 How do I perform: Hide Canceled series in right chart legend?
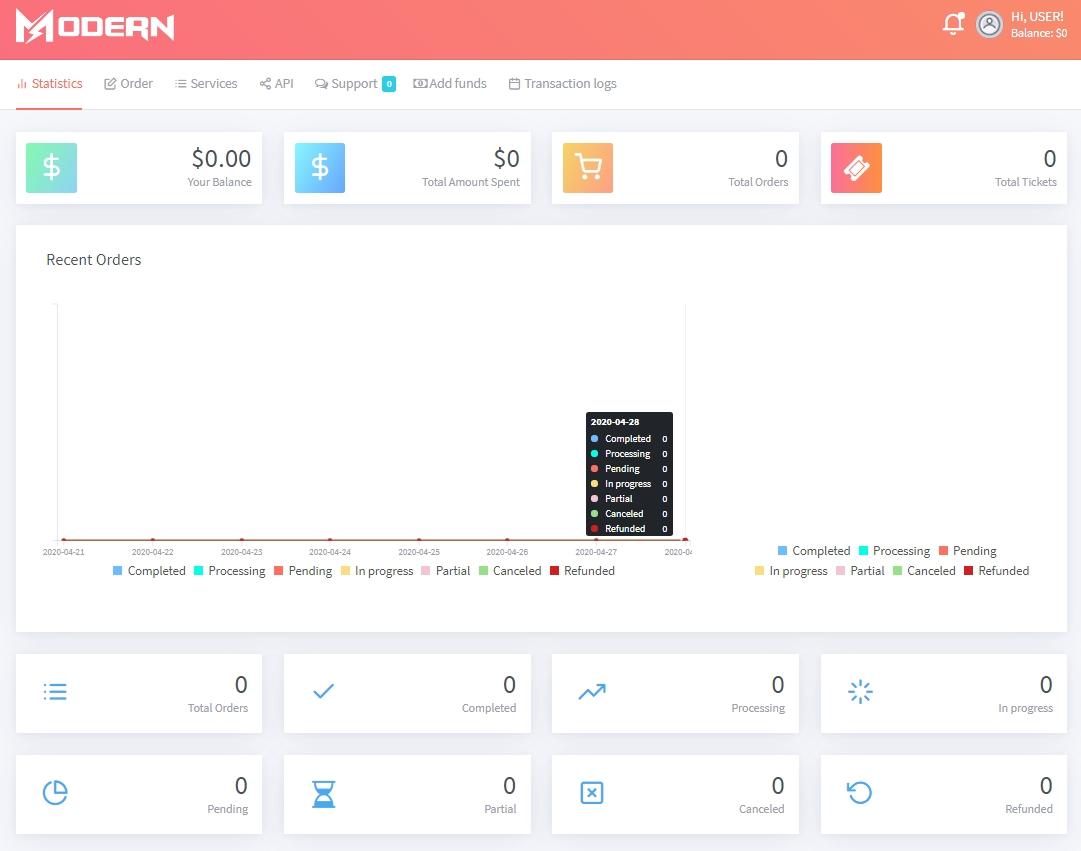click(923, 571)
